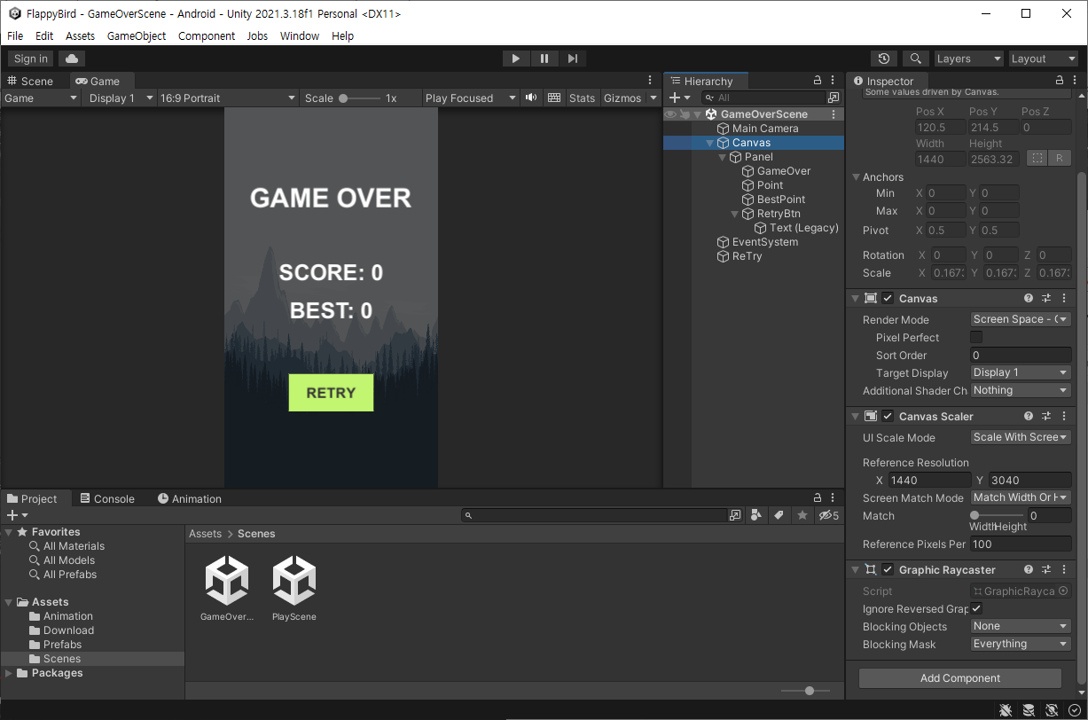Lock the Inspector panel
1088x720 pixels.
pos(1060,80)
